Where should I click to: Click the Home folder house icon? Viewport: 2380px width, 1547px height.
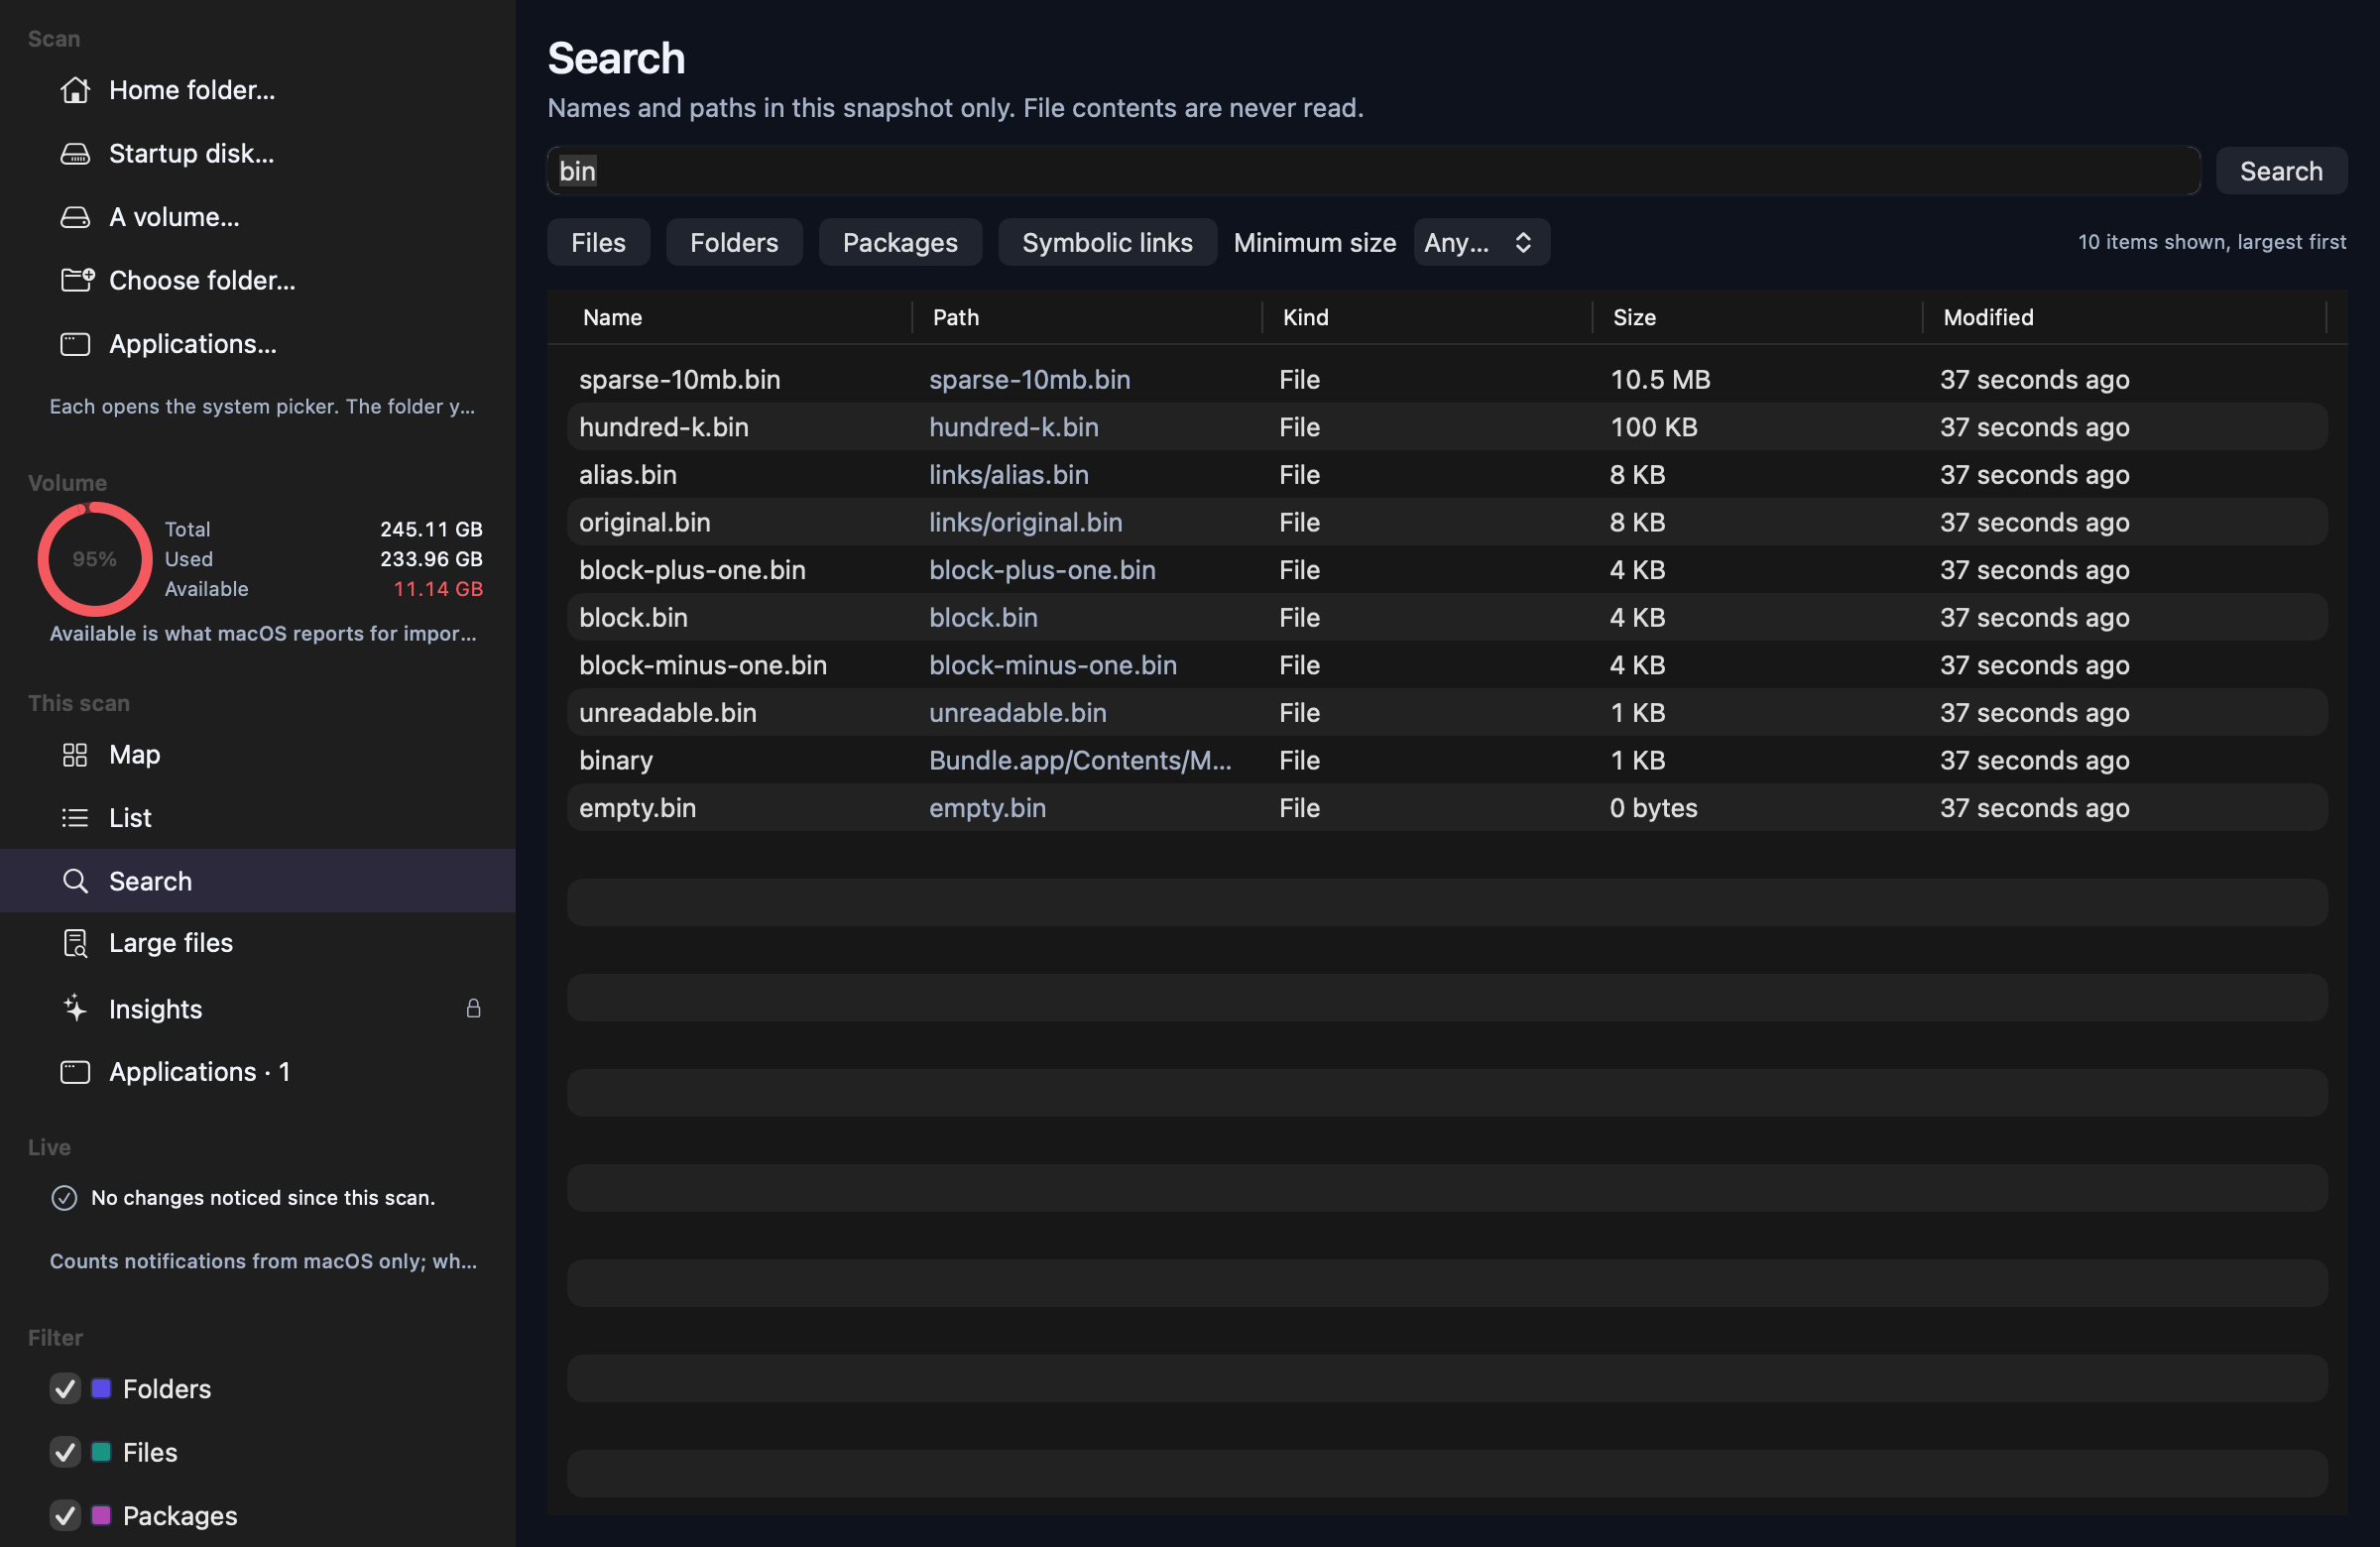click(x=75, y=90)
